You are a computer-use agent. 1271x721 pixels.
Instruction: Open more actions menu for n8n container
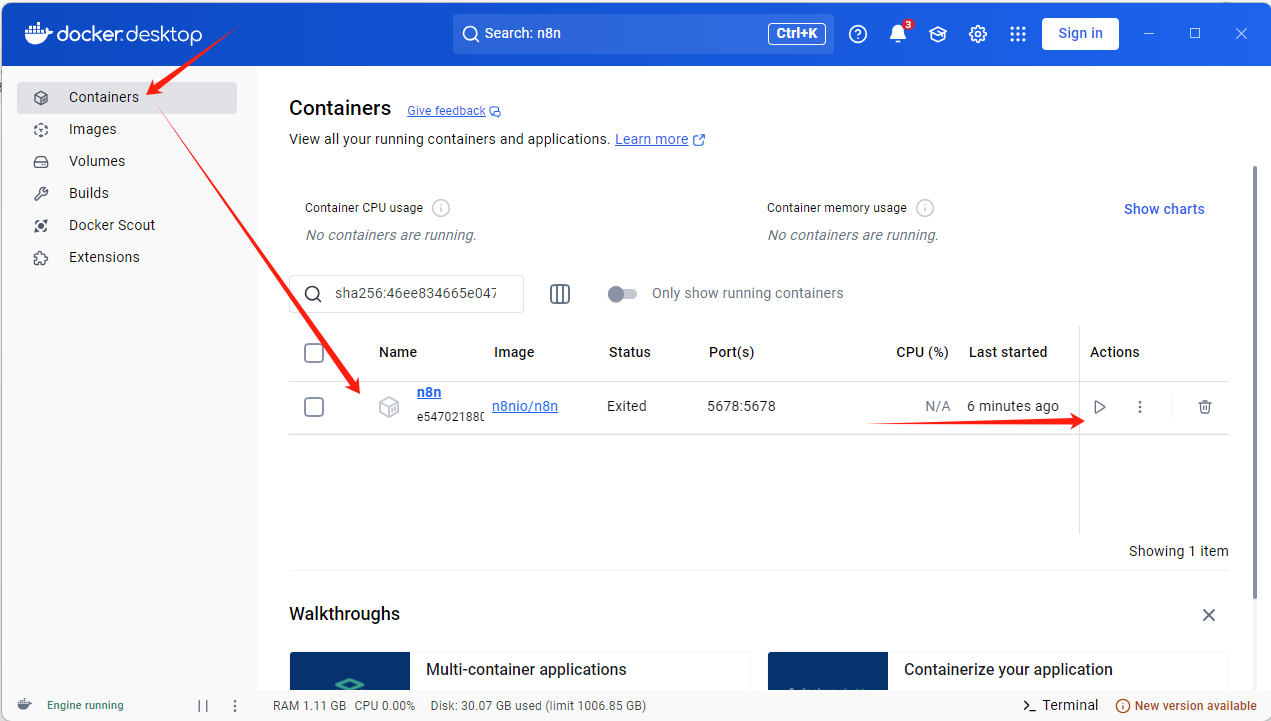tap(1140, 407)
